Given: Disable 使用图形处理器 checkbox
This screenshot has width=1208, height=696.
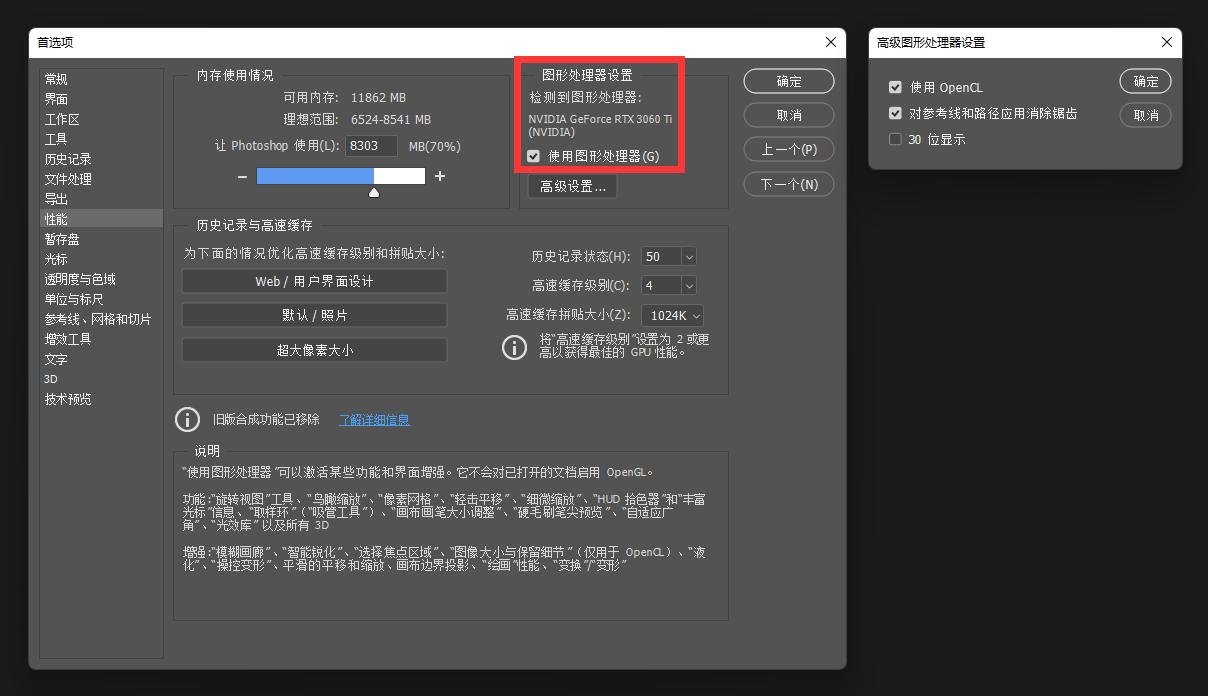Looking at the screenshot, I should coord(533,156).
